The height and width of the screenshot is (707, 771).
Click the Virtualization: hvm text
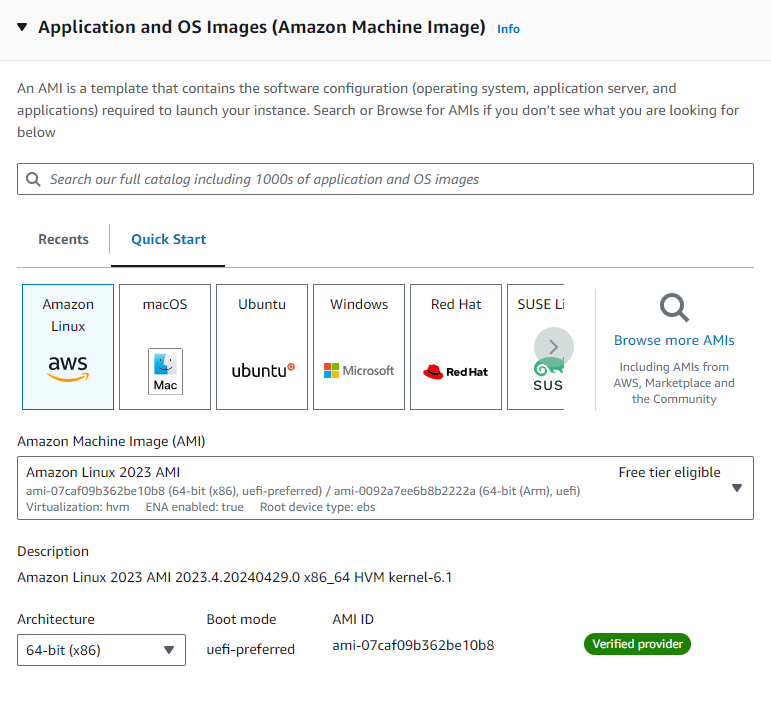(x=78, y=507)
